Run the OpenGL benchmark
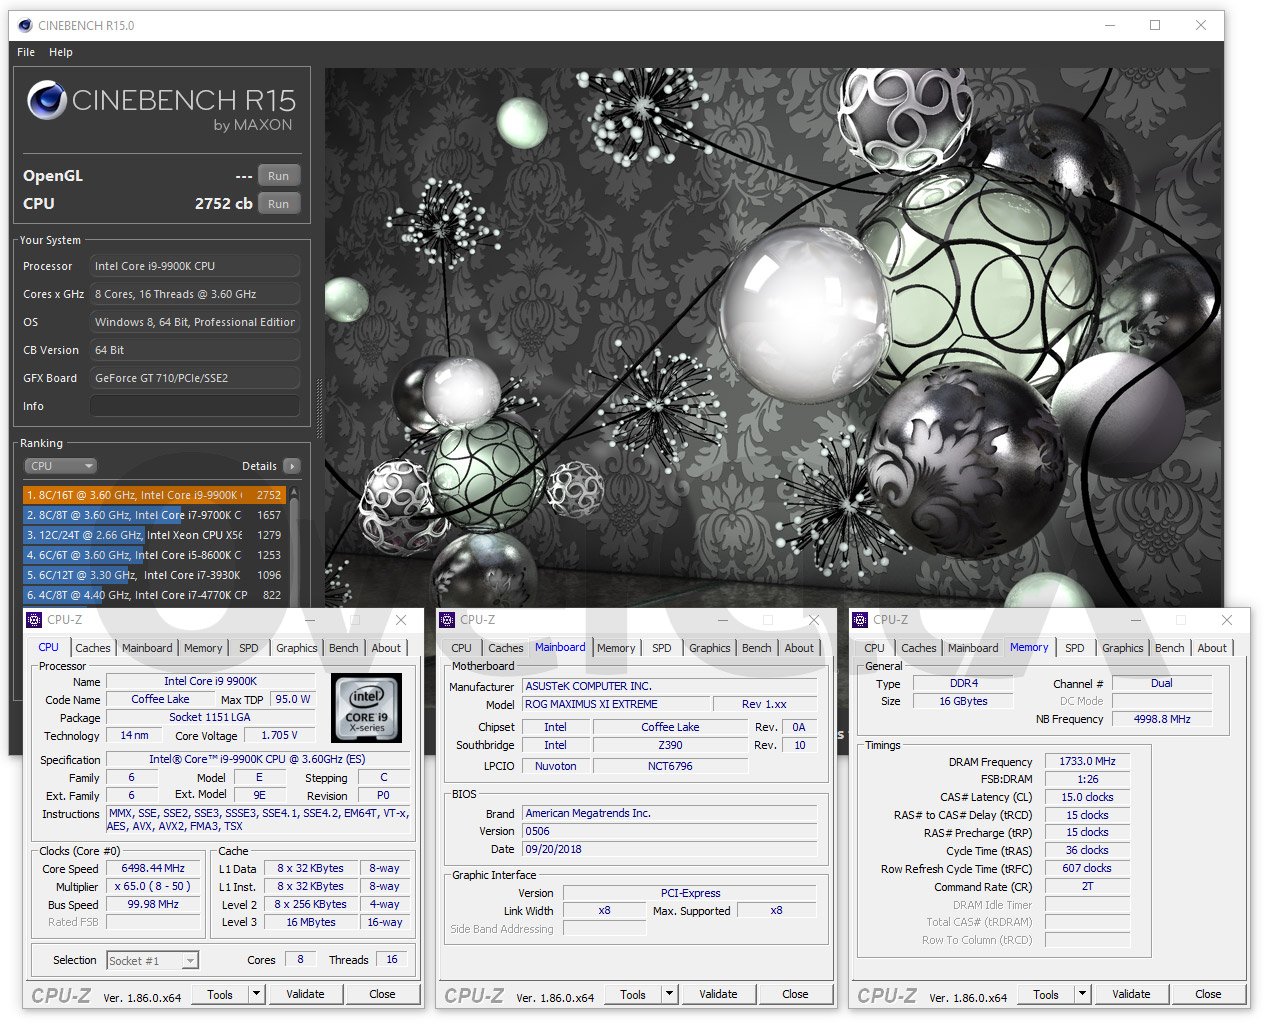 click(x=278, y=176)
